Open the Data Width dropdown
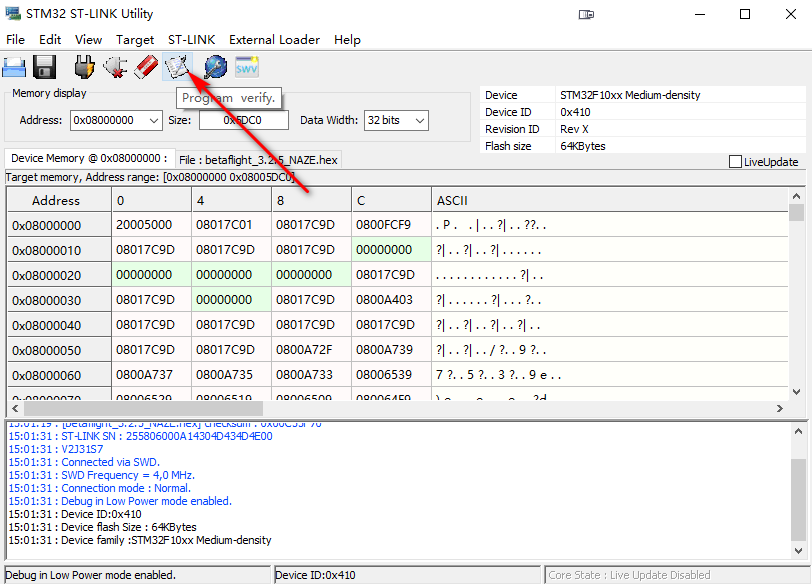812x584 pixels. click(419, 120)
